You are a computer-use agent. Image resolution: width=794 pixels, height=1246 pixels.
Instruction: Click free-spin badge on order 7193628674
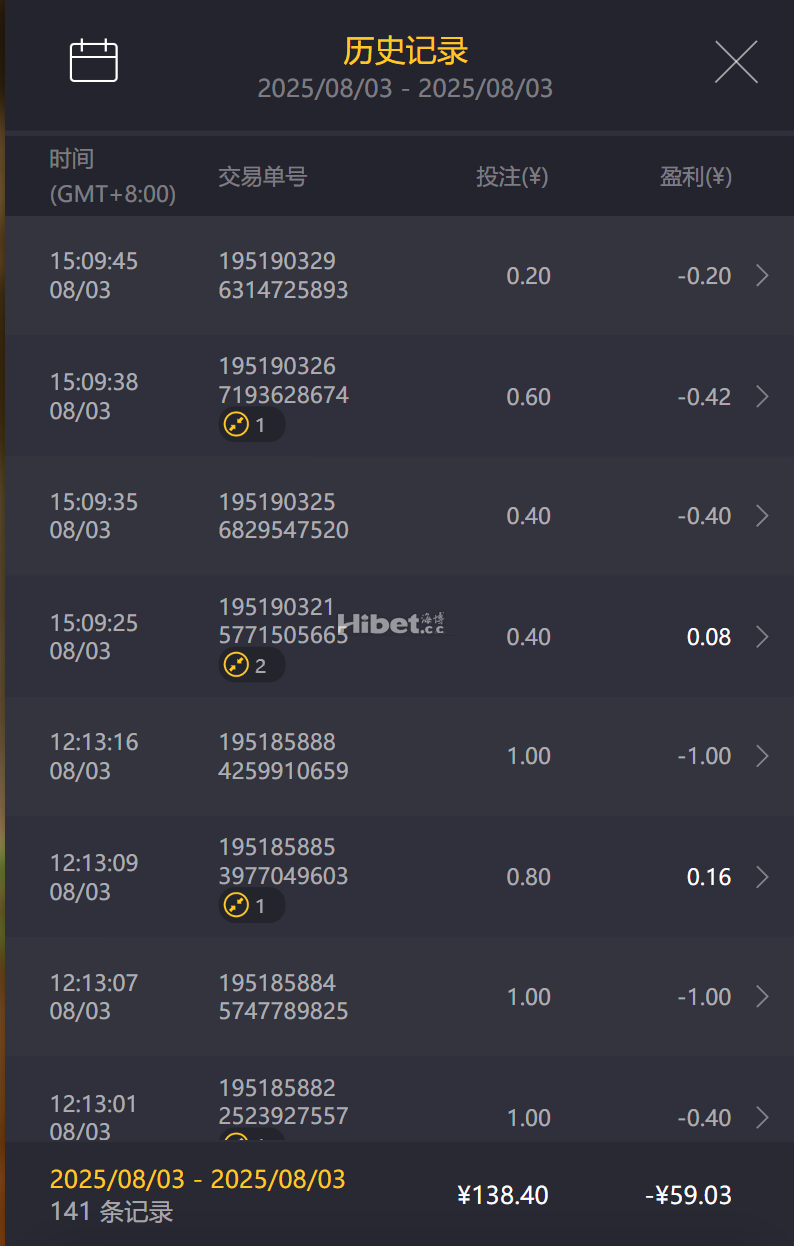pyautogui.click(x=251, y=425)
